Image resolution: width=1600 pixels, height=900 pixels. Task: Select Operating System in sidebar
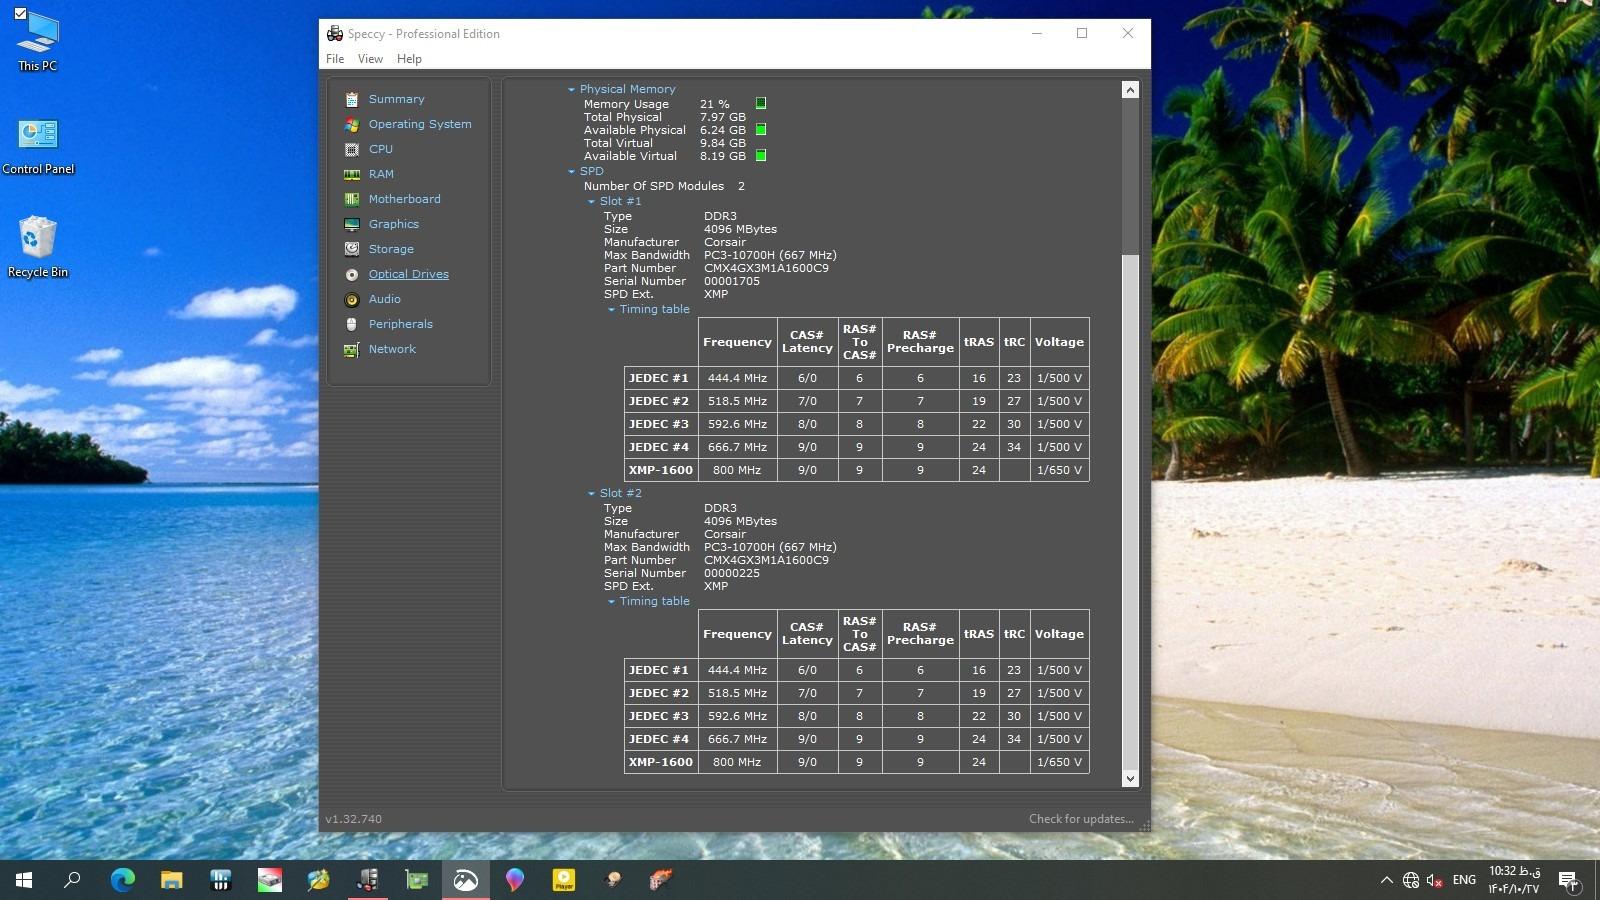pos(419,124)
